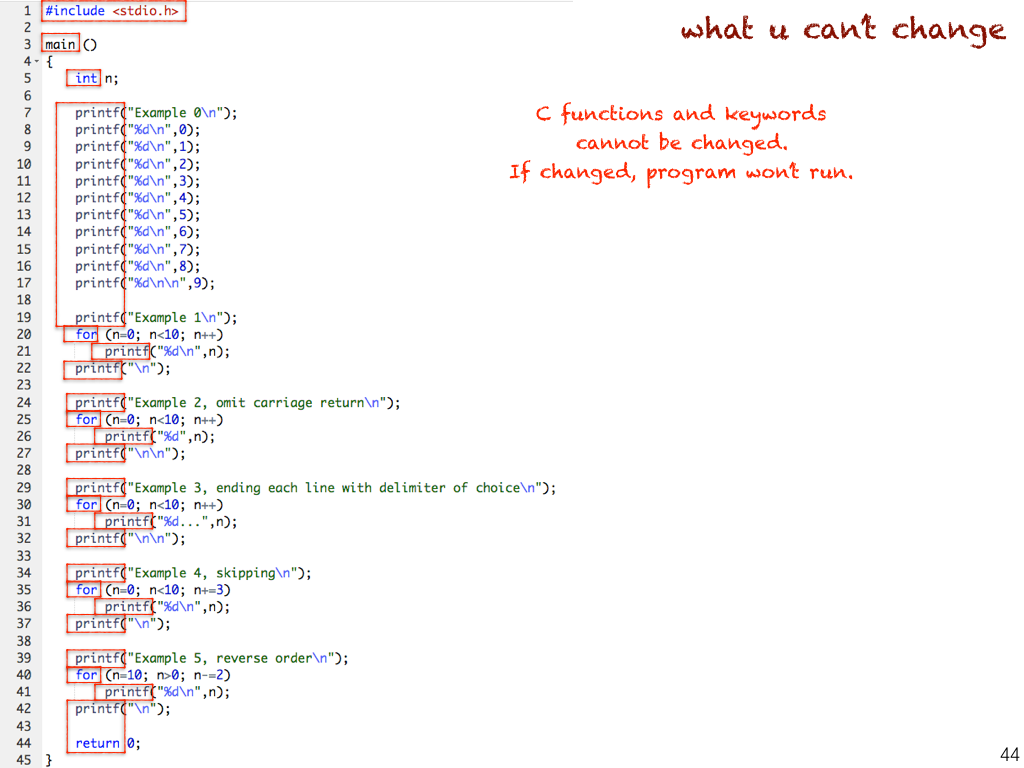Click the "If changed, program won't run." note
Viewport: 1024px width, 768px height.
(681, 172)
